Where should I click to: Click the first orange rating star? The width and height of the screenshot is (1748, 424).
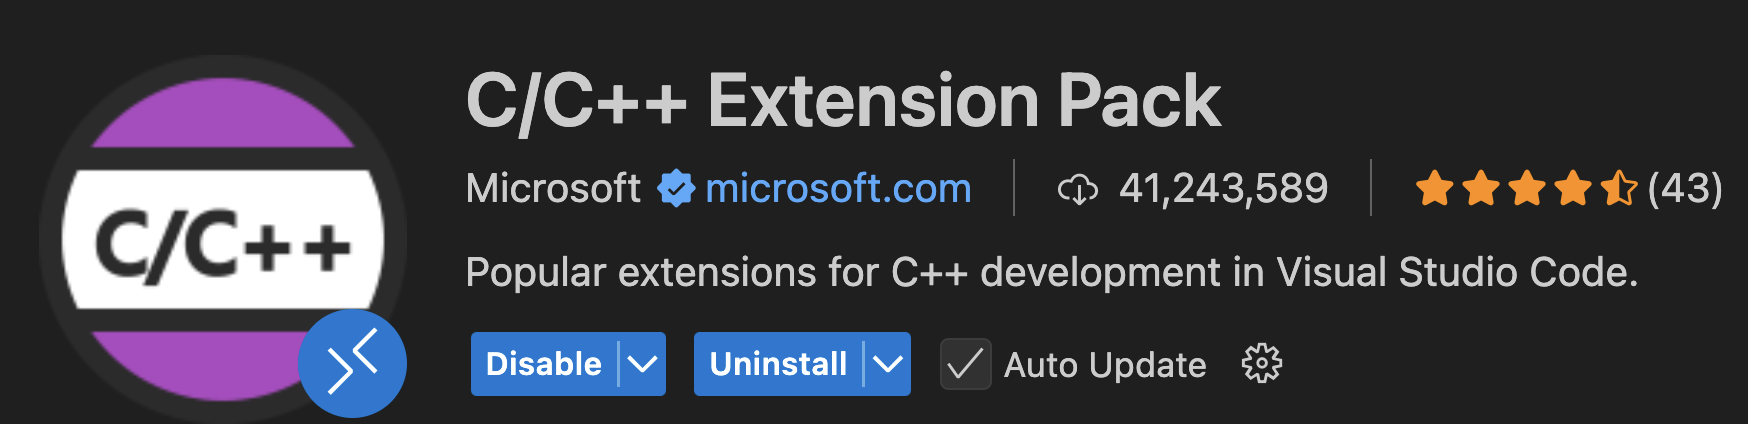(x=1434, y=188)
